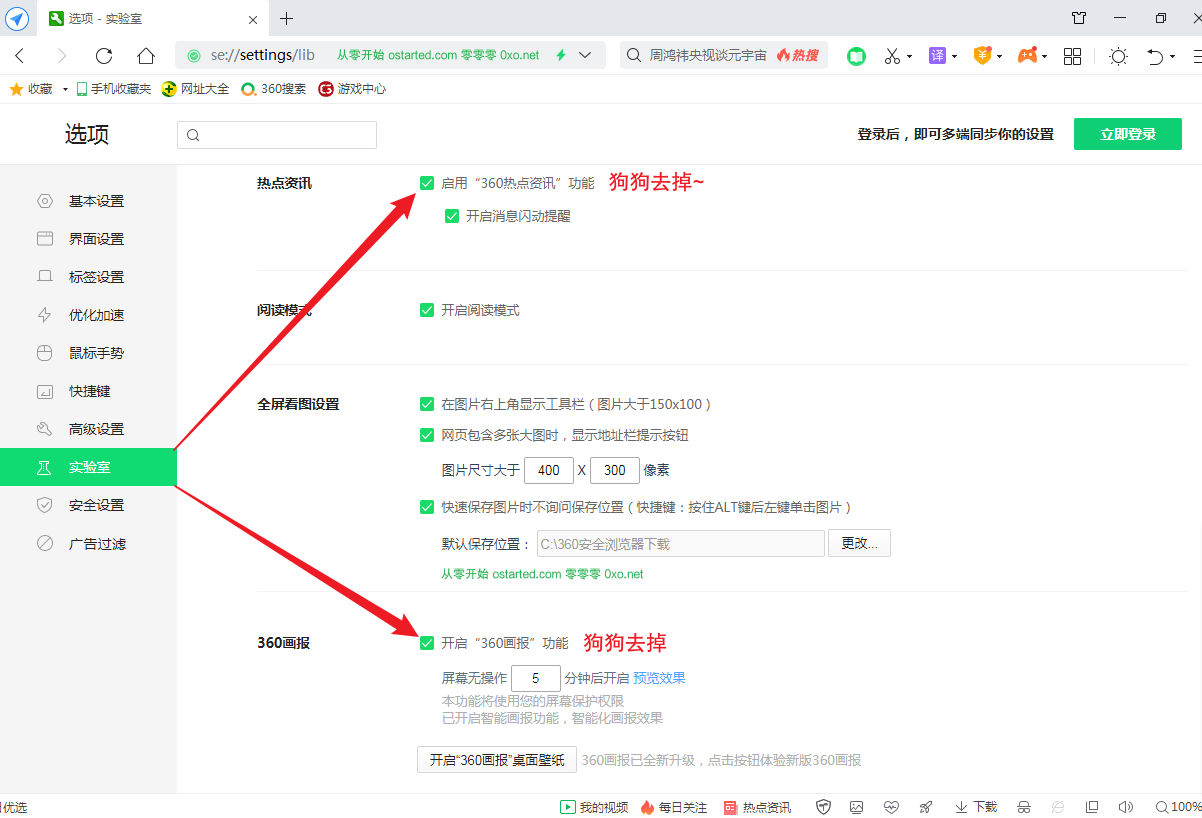Expand the address bar dropdown chevron
The height and width of the screenshot is (818, 1202).
[585, 55]
